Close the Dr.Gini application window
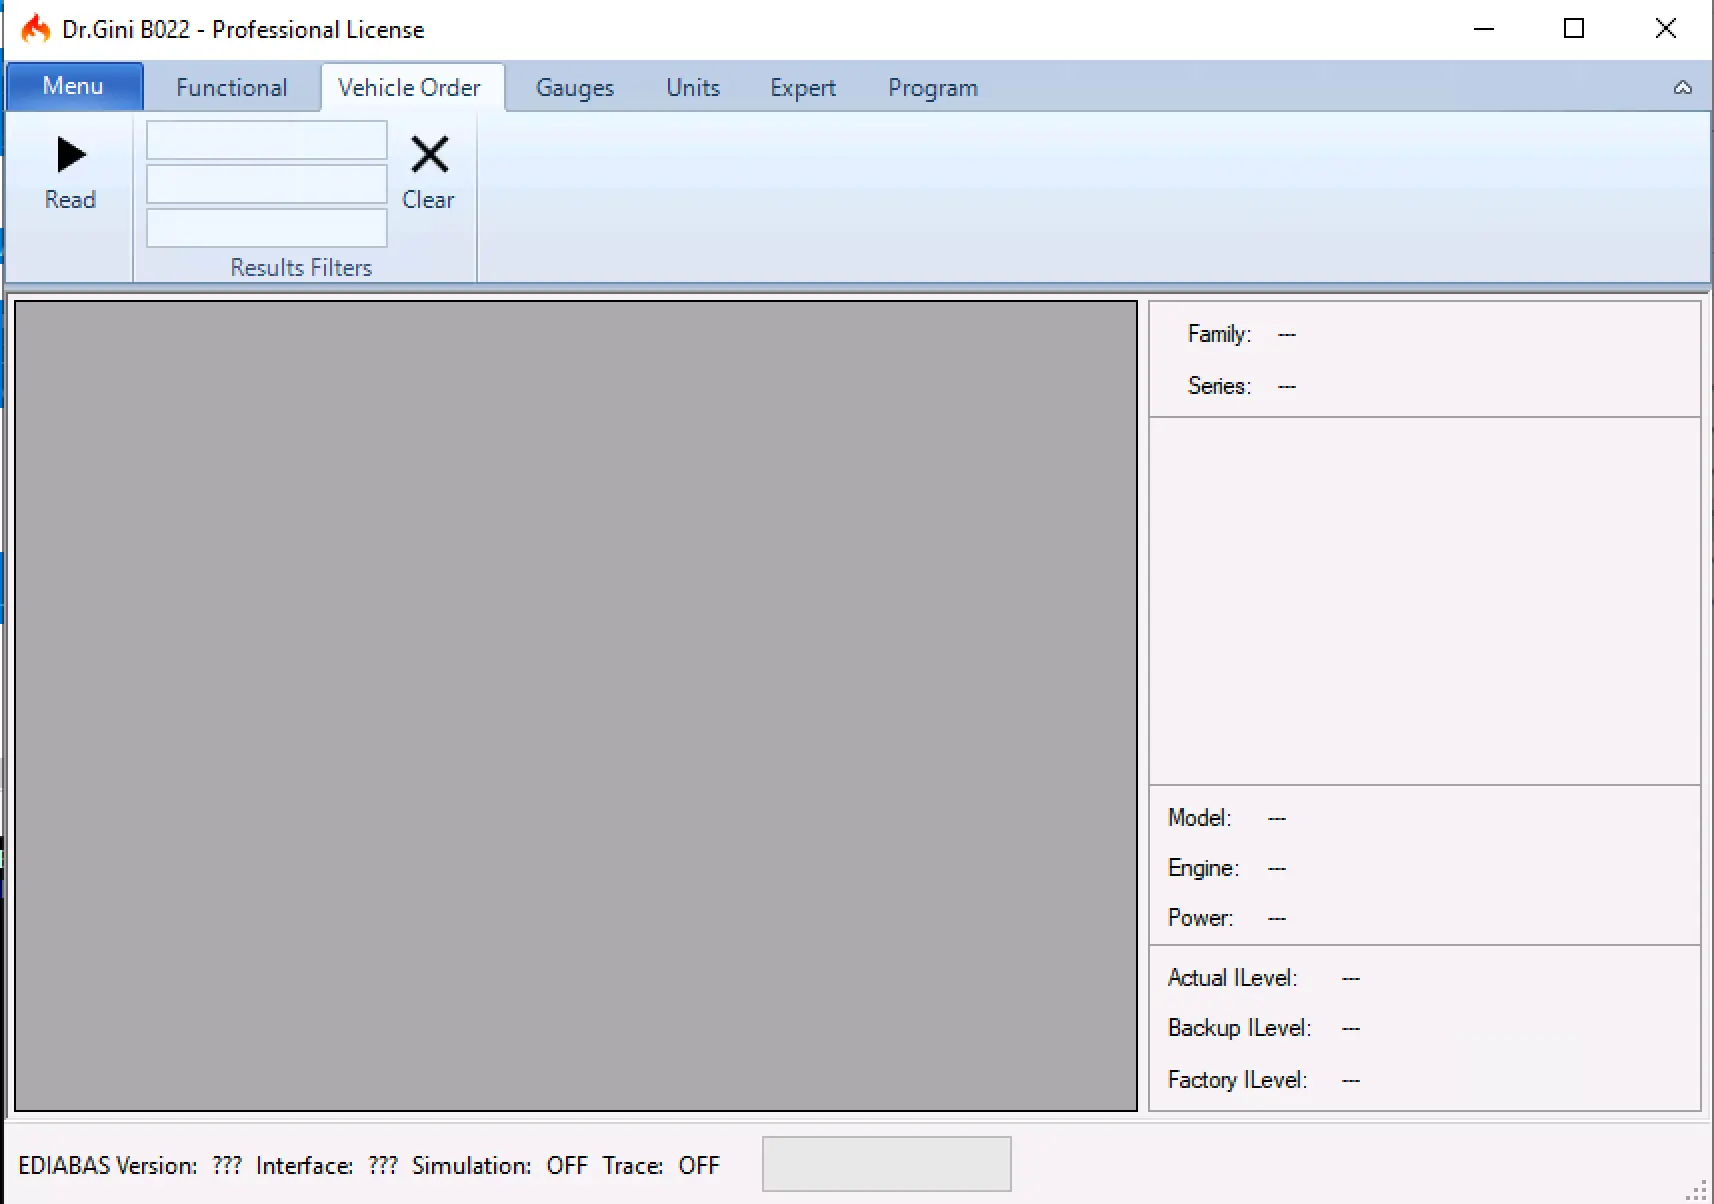 [1665, 29]
